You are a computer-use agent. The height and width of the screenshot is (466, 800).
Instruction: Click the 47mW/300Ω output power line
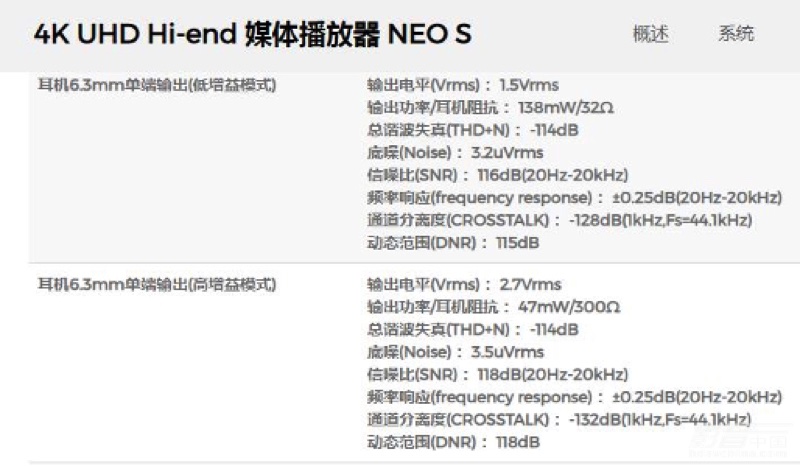(x=493, y=307)
